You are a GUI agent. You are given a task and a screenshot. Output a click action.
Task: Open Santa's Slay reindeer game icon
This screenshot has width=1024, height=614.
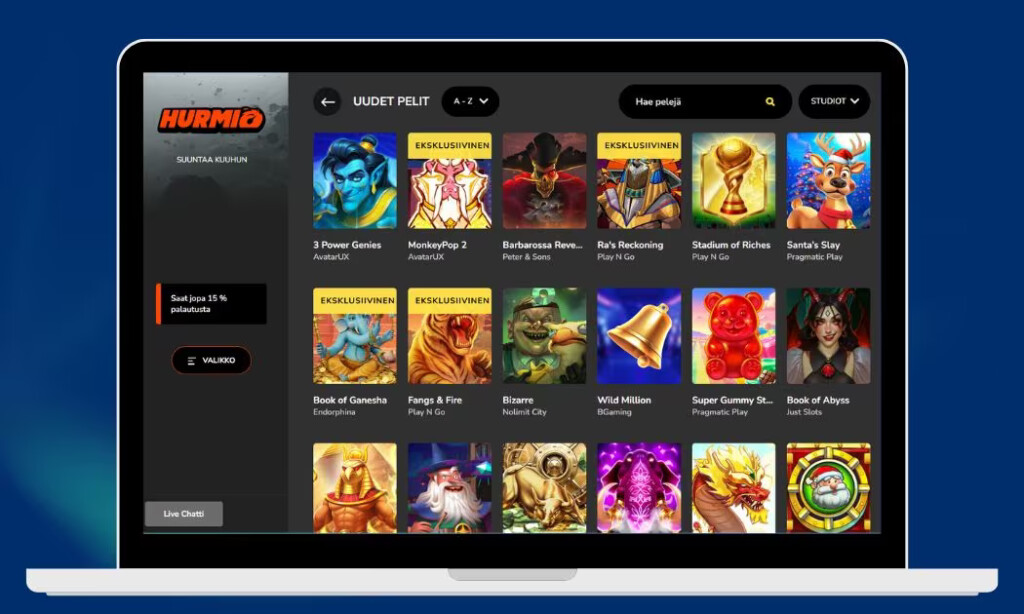[x=828, y=181]
